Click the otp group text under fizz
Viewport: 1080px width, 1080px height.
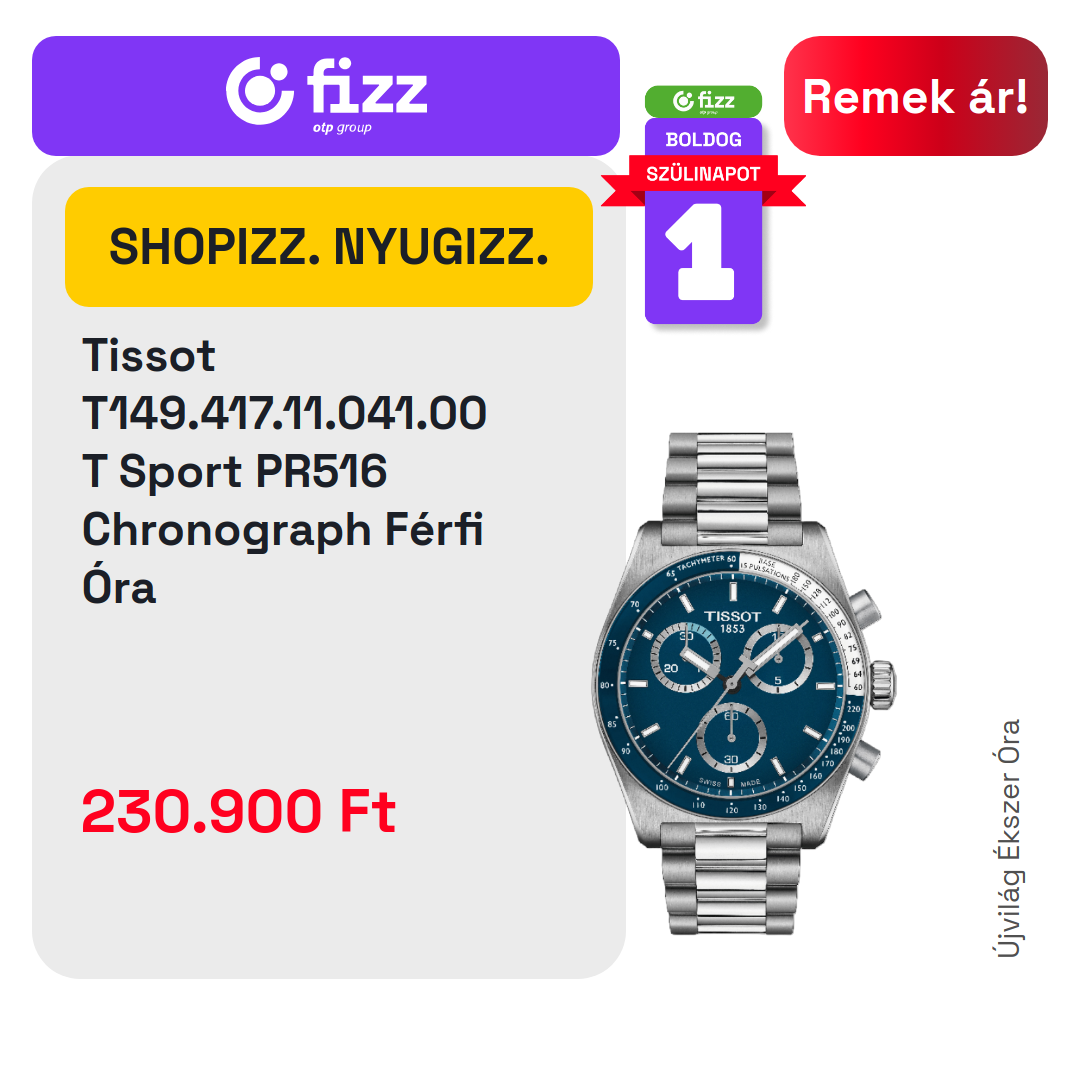click(342, 128)
